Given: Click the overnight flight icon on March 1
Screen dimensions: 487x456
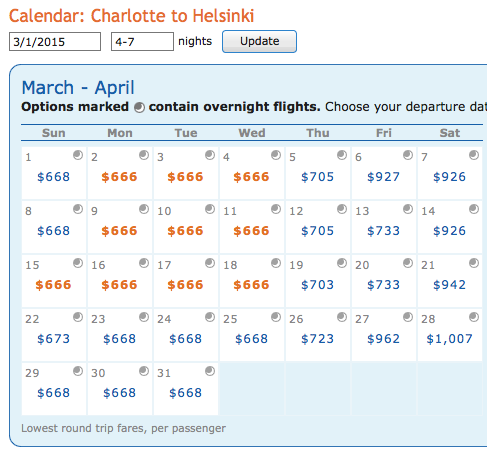Looking at the screenshot, I should (78, 155).
